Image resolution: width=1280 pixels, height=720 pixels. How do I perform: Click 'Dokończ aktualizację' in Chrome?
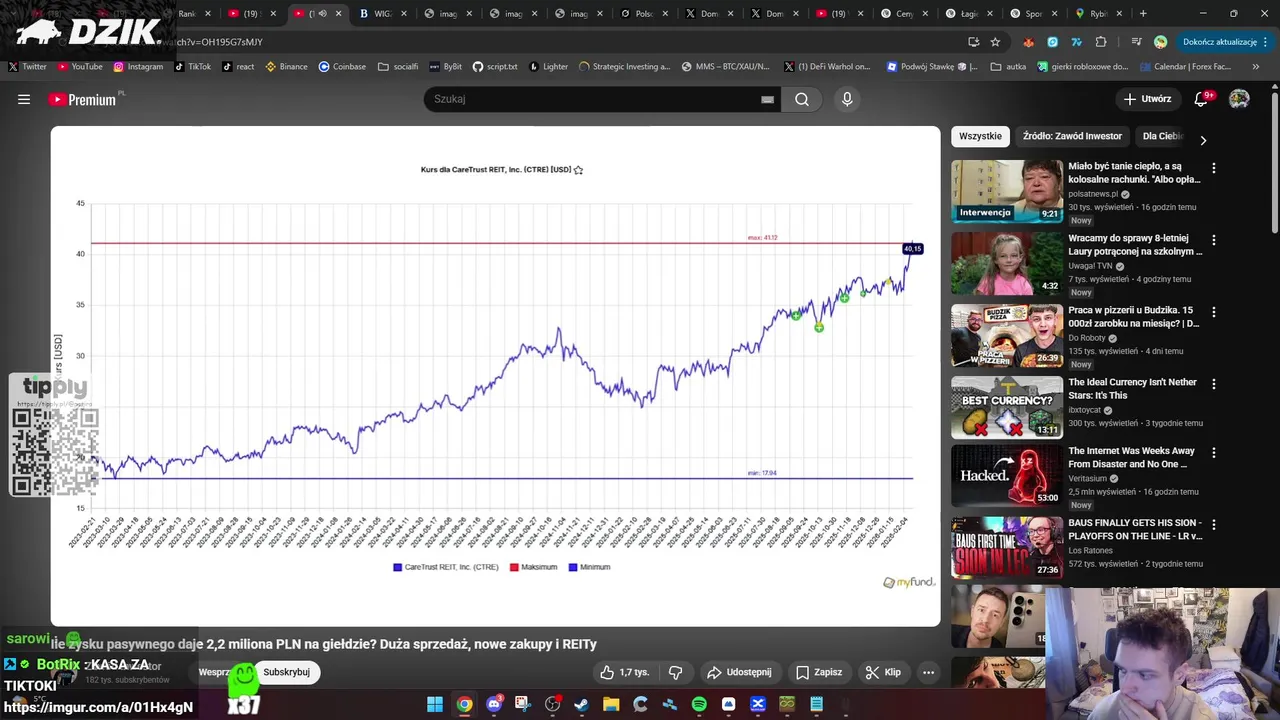pos(1219,42)
